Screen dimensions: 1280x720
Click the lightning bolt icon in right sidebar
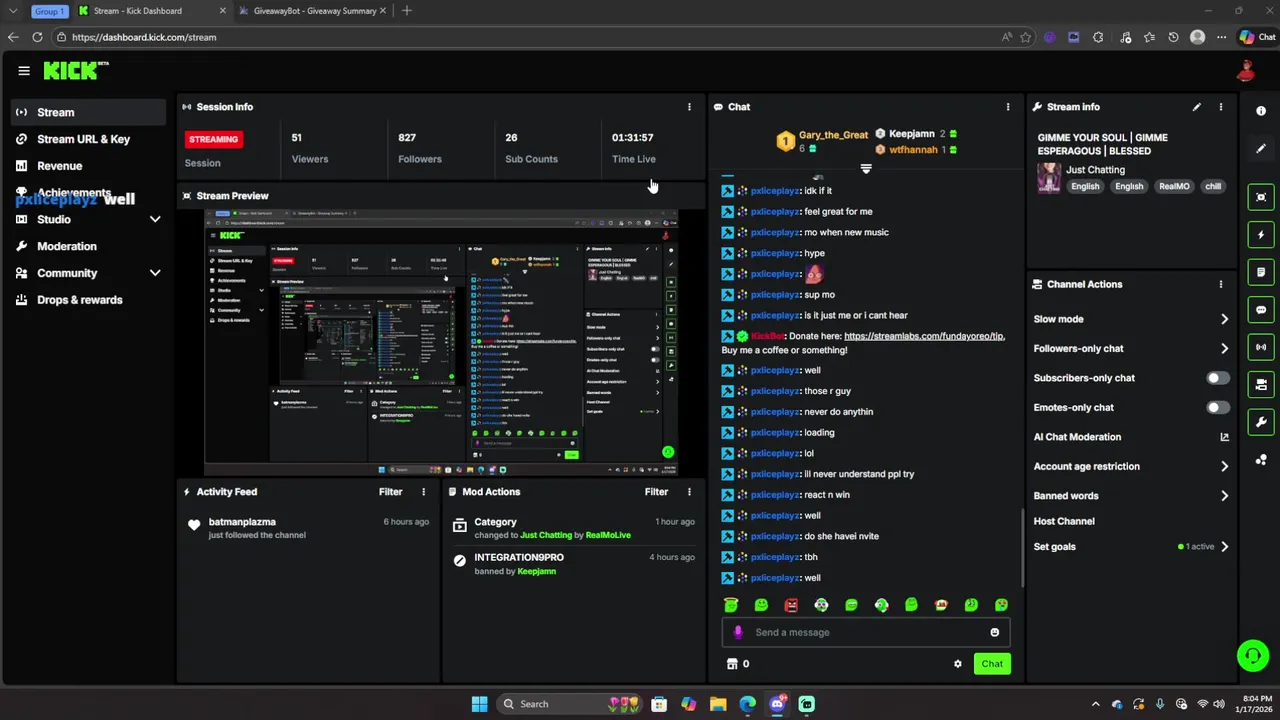1261,235
